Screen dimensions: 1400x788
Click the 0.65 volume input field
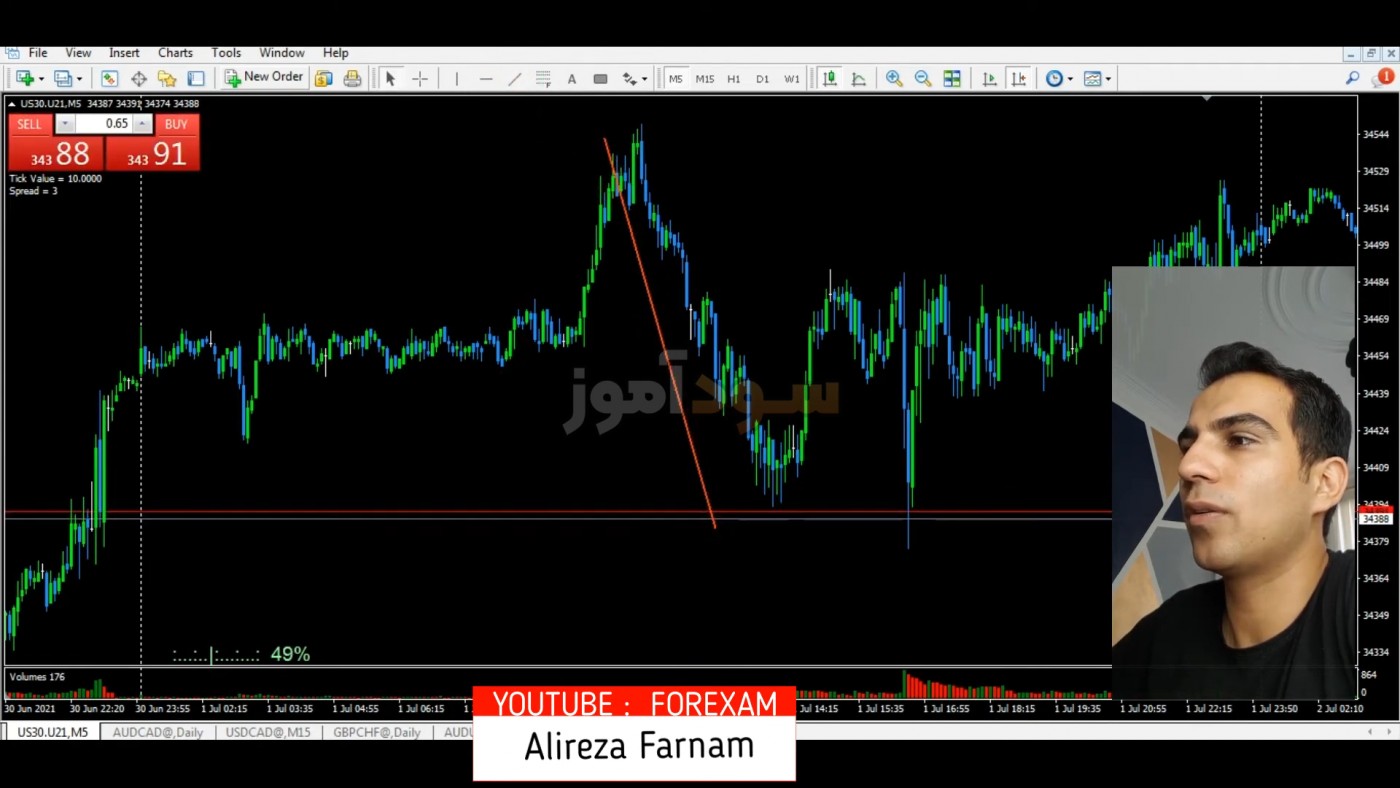tap(104, 124)
